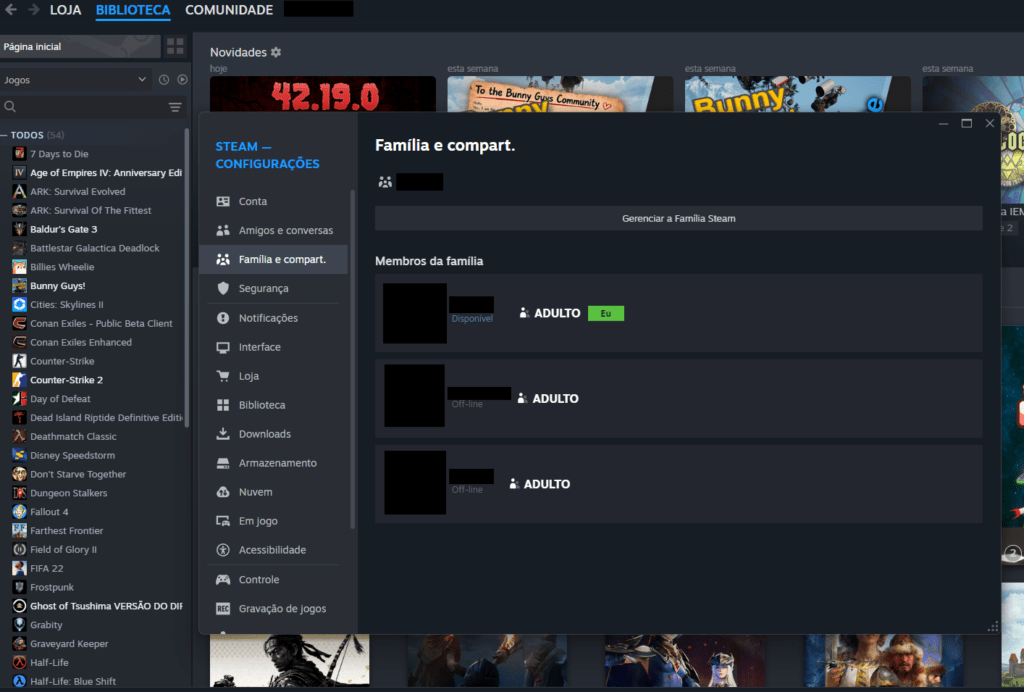1024x692 pixels.
Task: Click the recent activity clock icon
Action: [x=164, y=80]
